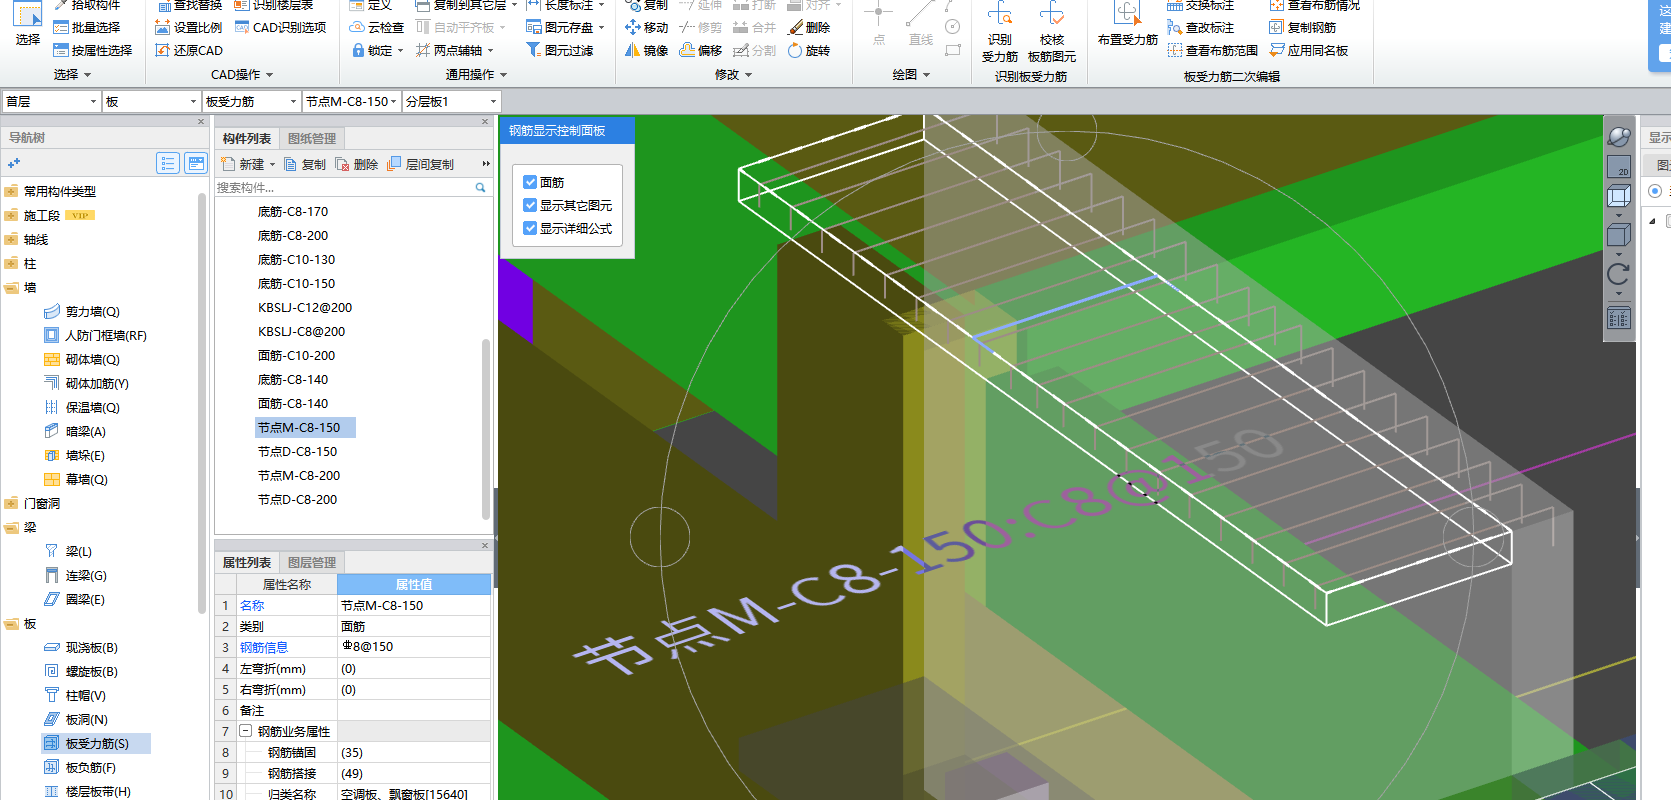Select the 偏移 offset tool
This screenshot has height=800, width=1671.
[x=700, y=50]
